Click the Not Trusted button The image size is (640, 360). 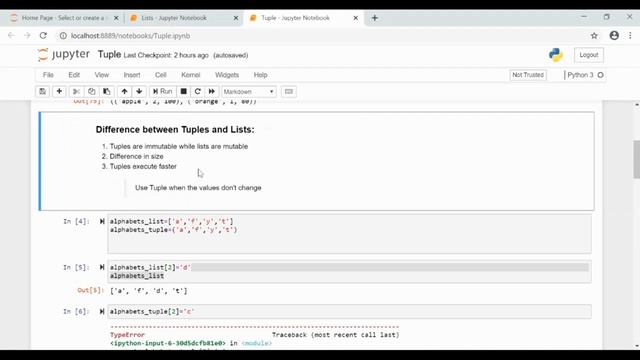point(528,75)
